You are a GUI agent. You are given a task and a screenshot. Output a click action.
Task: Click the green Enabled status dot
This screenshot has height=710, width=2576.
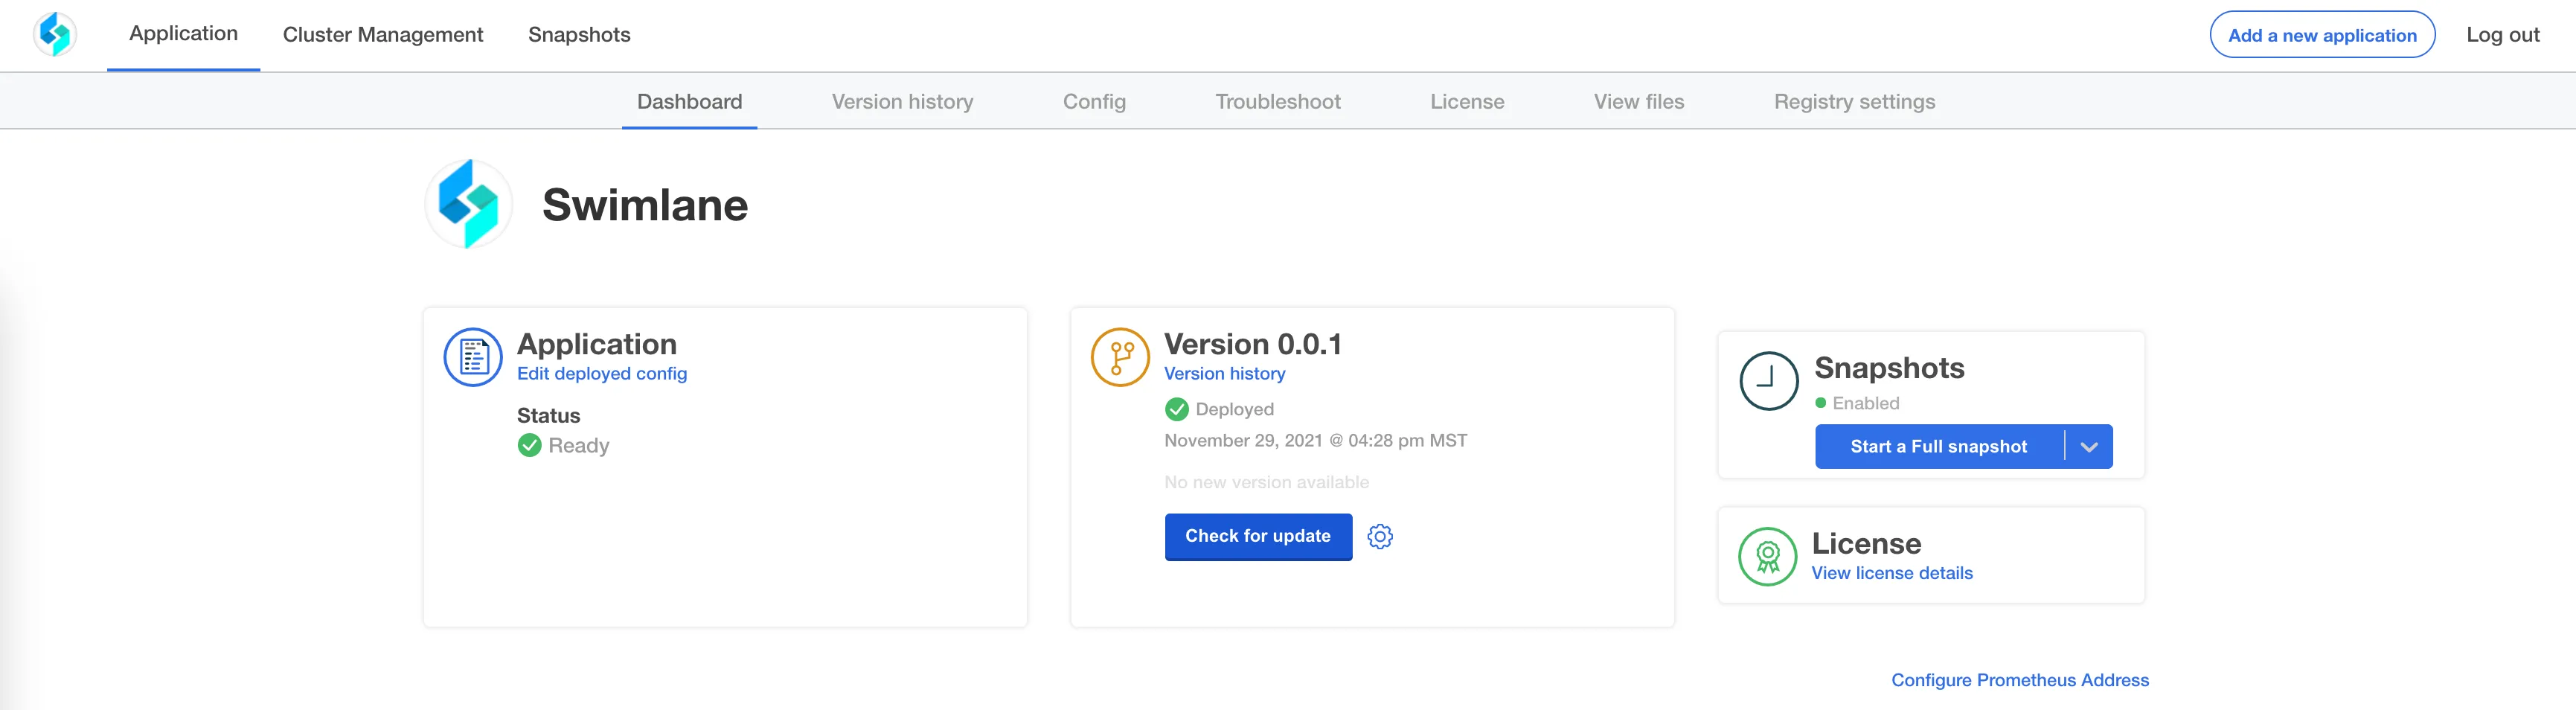[1821, 403]
